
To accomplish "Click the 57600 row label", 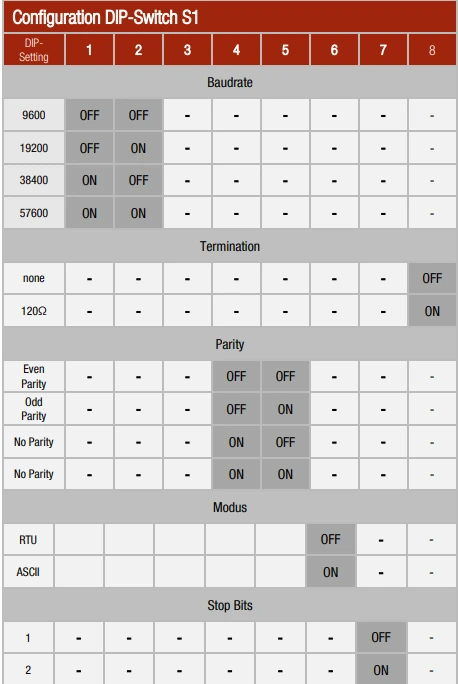I will (x=34, y=213).
